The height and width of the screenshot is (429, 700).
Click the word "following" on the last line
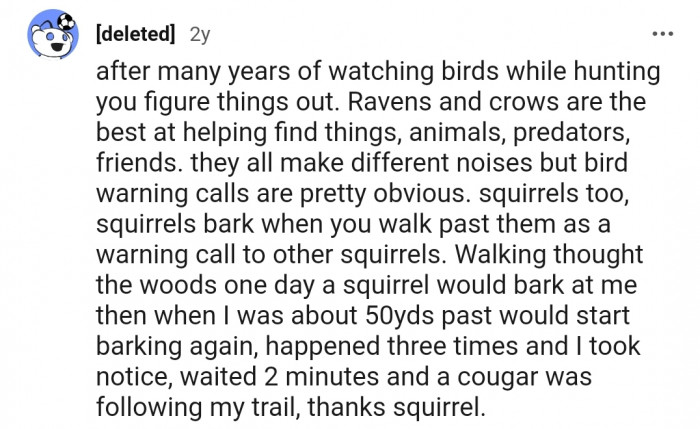(149, 407)
